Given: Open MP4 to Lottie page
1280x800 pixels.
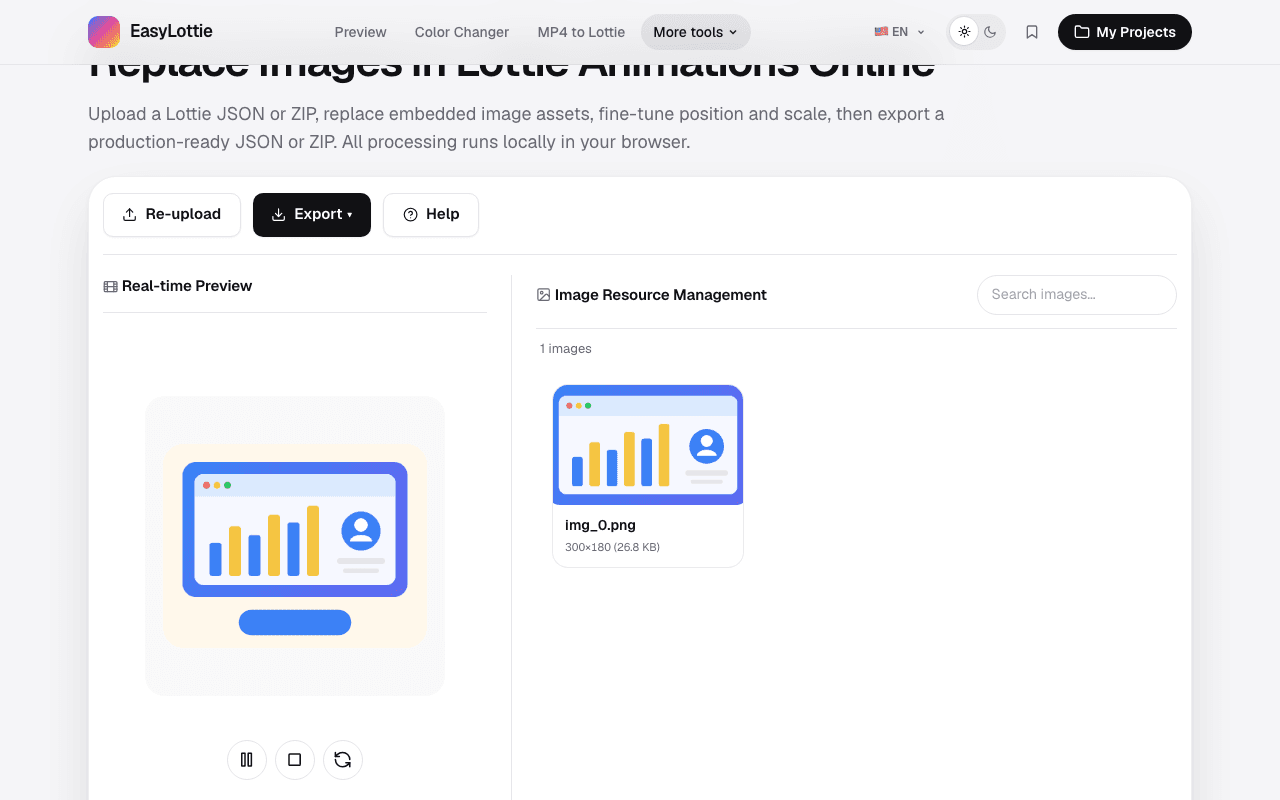Looking at the screenshot, I should click(581, 32).
